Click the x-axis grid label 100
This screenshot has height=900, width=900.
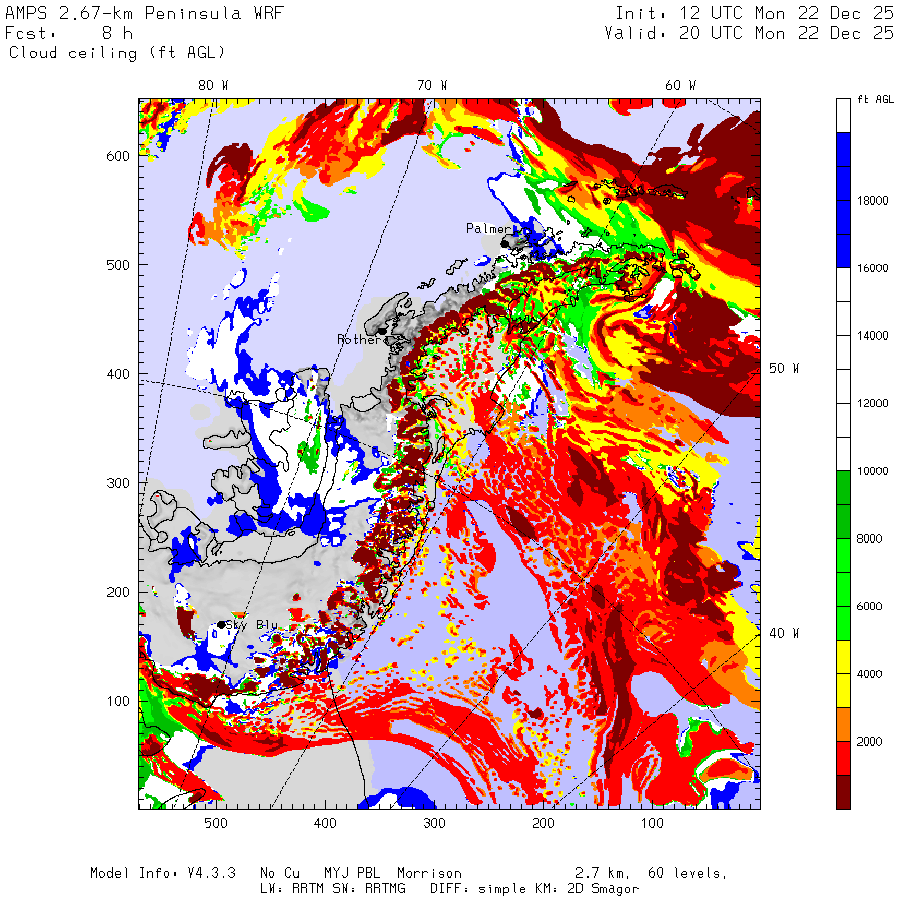pyautogui.click(x=652, y=824)
